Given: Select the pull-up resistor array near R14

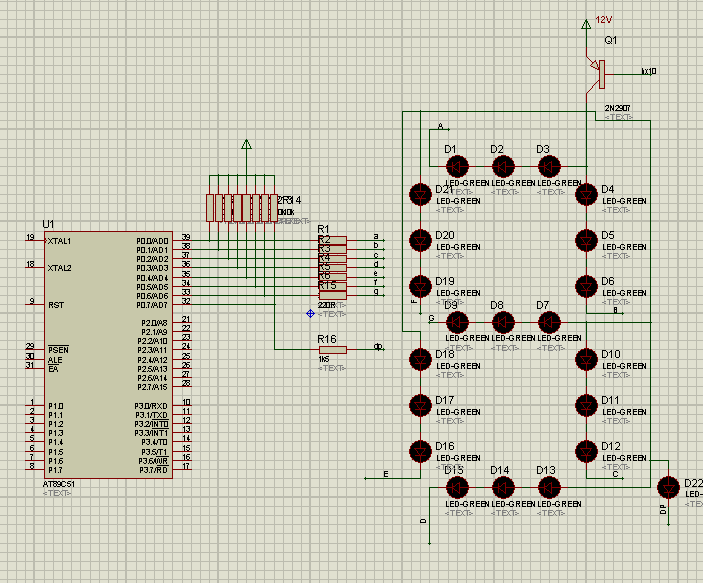Looking at the screenshot, I should click(240, 207).
